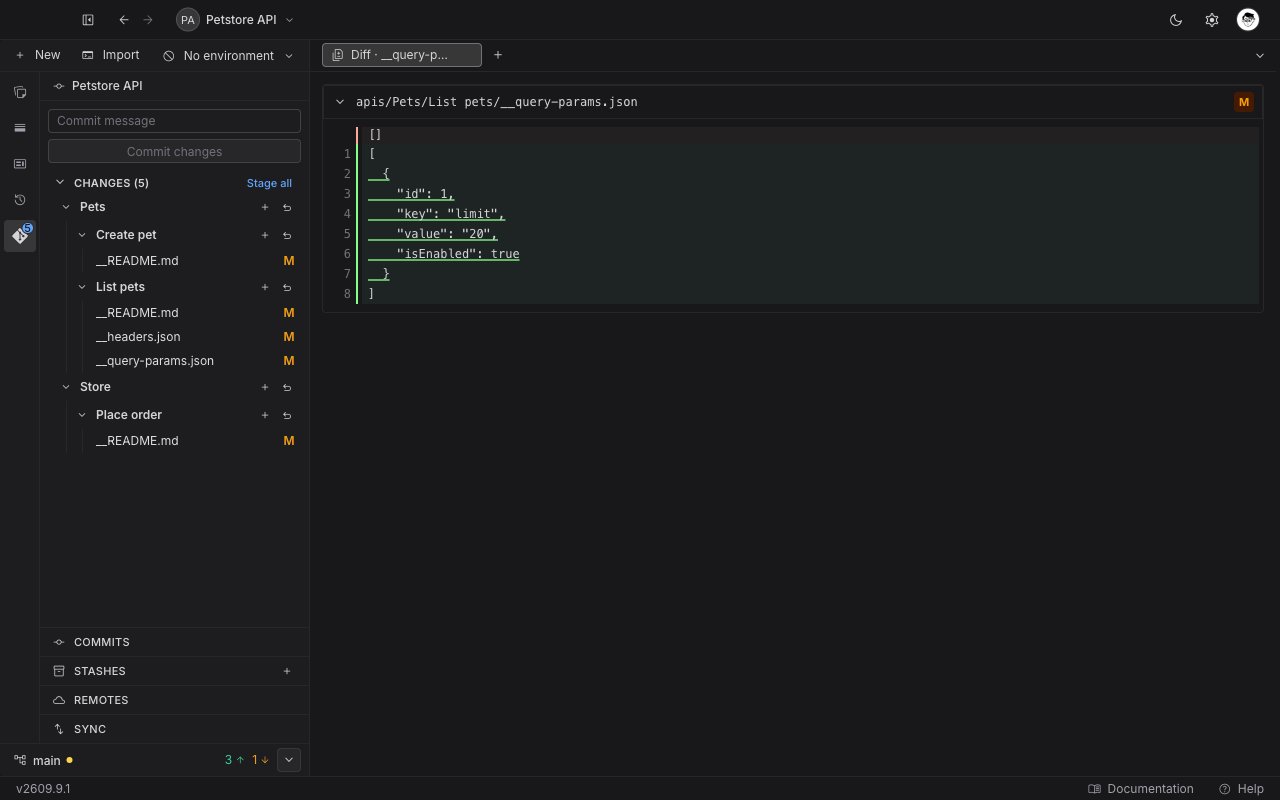Click Commit changes button
This screenshot has width=1280, height=800.
point(174,151)
